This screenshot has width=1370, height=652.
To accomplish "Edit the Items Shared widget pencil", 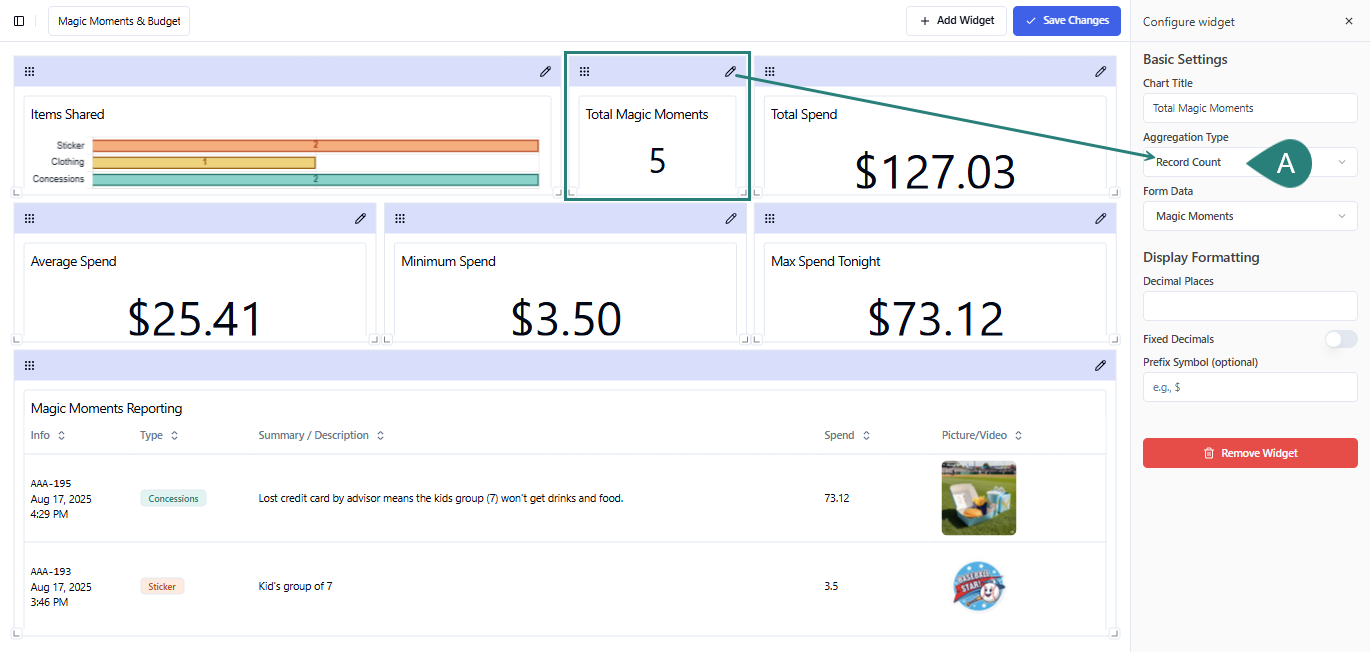I will [x=545, y=71].
